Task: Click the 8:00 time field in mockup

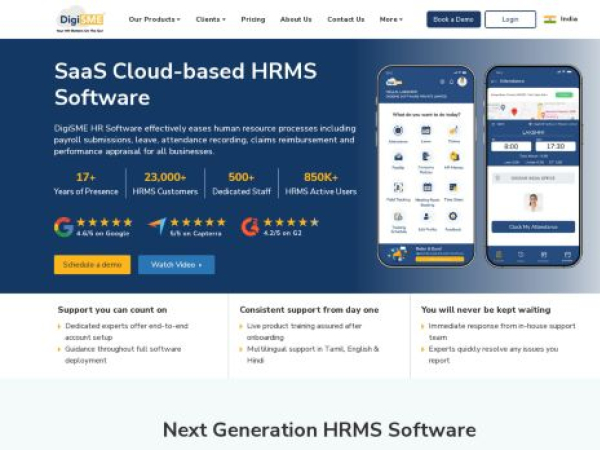Action: coord(511,146)
